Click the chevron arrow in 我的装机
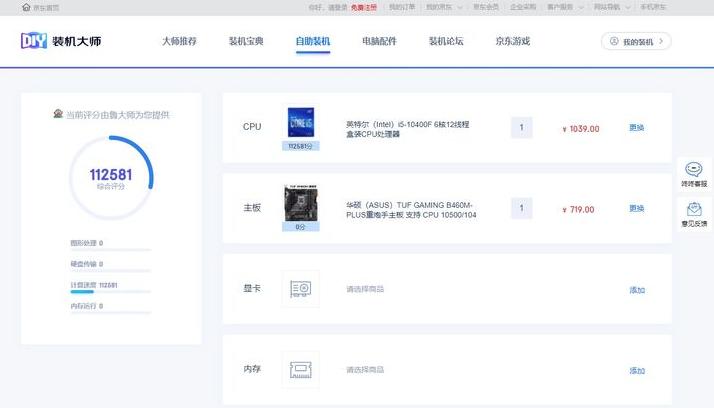The width and height of the screenshot is (714, 408). (661, 41)
